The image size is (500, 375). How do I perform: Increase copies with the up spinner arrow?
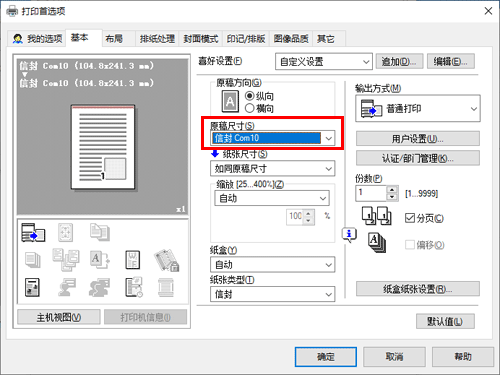coord(392,190)
